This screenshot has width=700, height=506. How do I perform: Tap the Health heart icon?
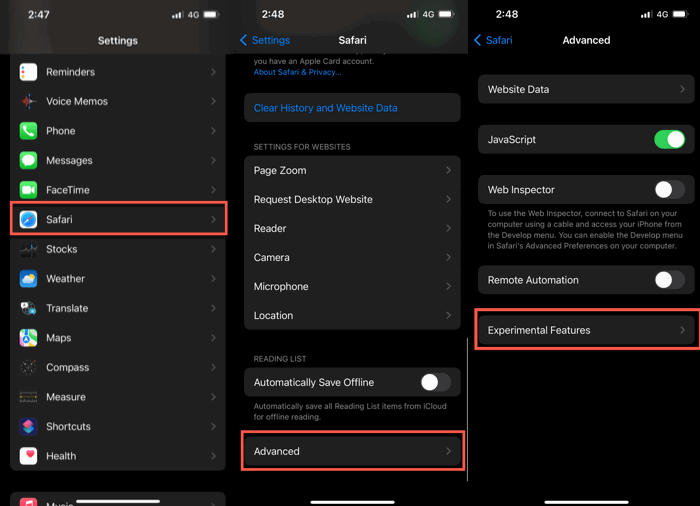tap(28, 456)
